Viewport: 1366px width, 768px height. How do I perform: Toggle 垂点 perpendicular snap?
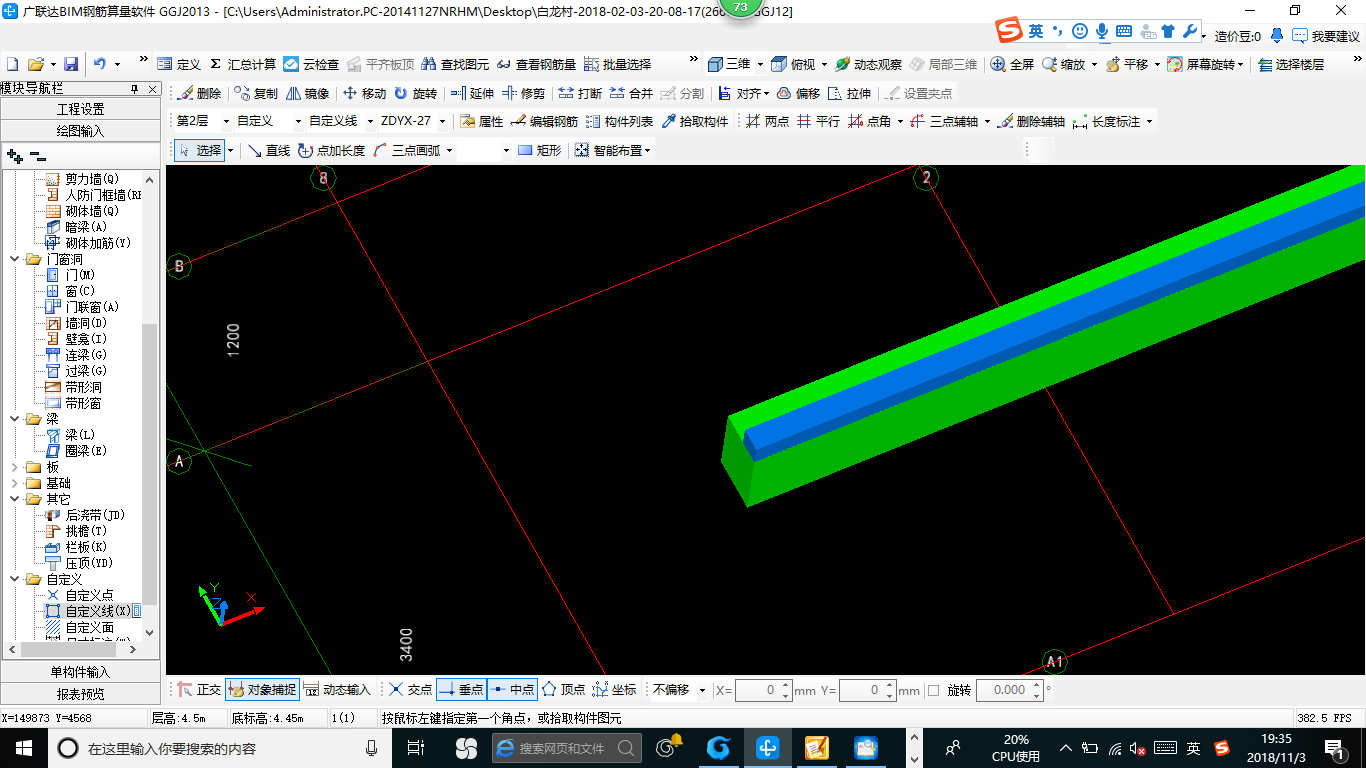[x=461, y=690]
